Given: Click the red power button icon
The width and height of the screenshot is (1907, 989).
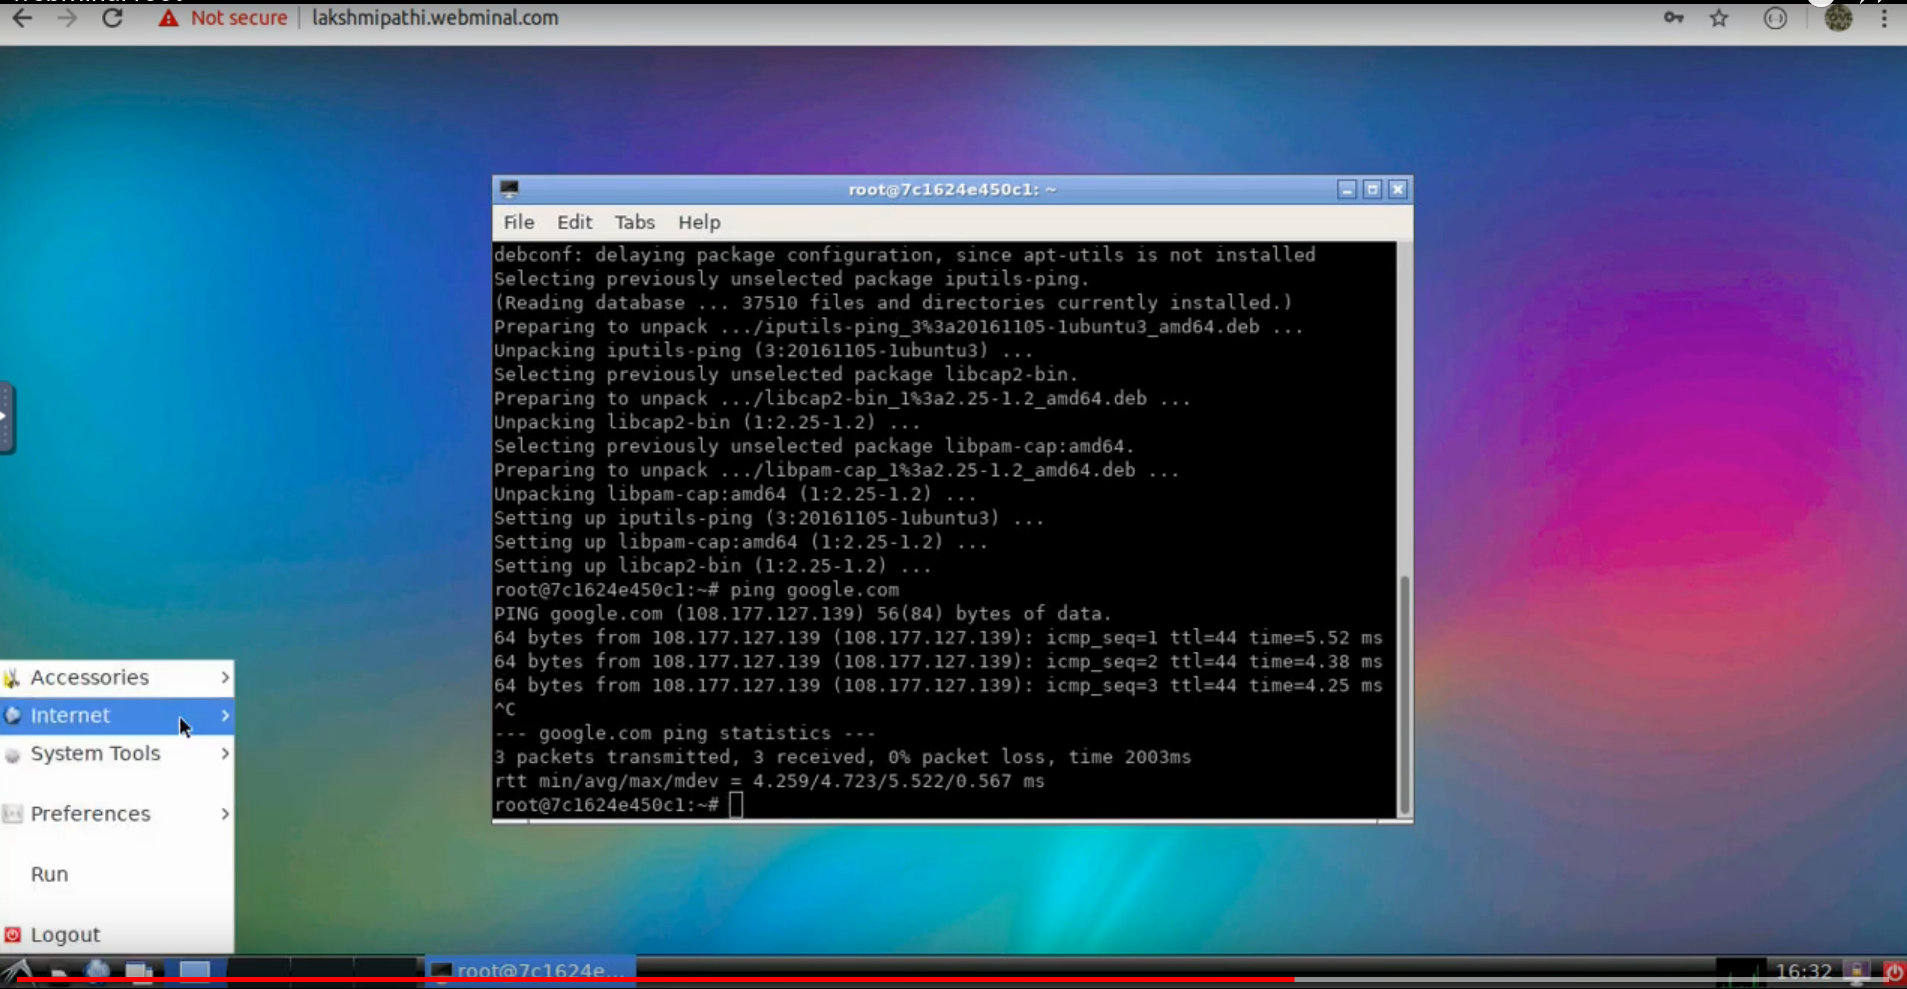Looking at the screenshot, I should (x=1893, y=971).
